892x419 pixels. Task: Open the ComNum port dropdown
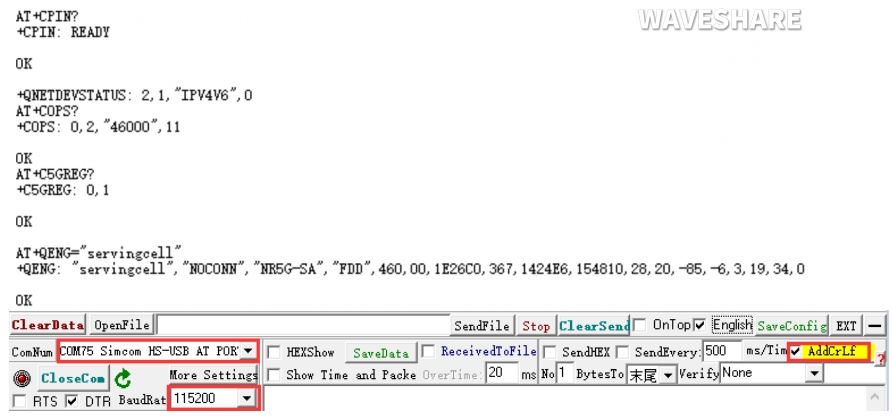tap(247, 352)
